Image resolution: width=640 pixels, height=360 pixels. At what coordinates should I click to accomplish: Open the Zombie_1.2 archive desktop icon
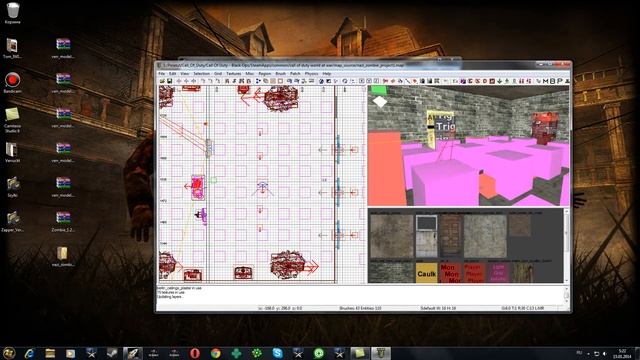[x=63, y=221]
